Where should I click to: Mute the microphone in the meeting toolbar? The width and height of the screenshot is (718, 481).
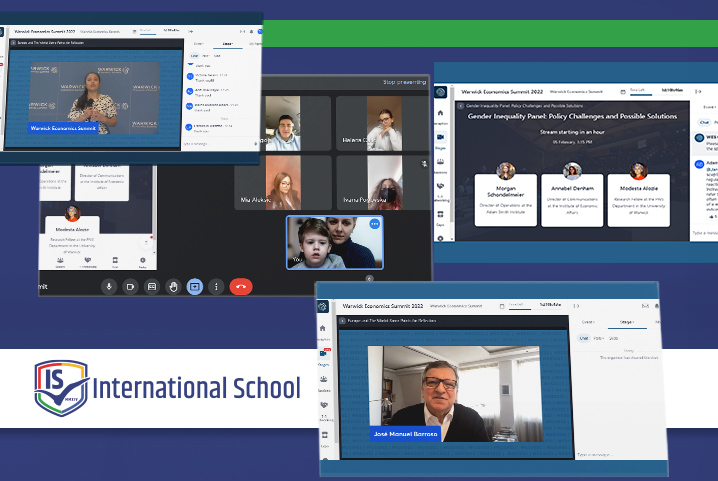(x=109, y=286)
